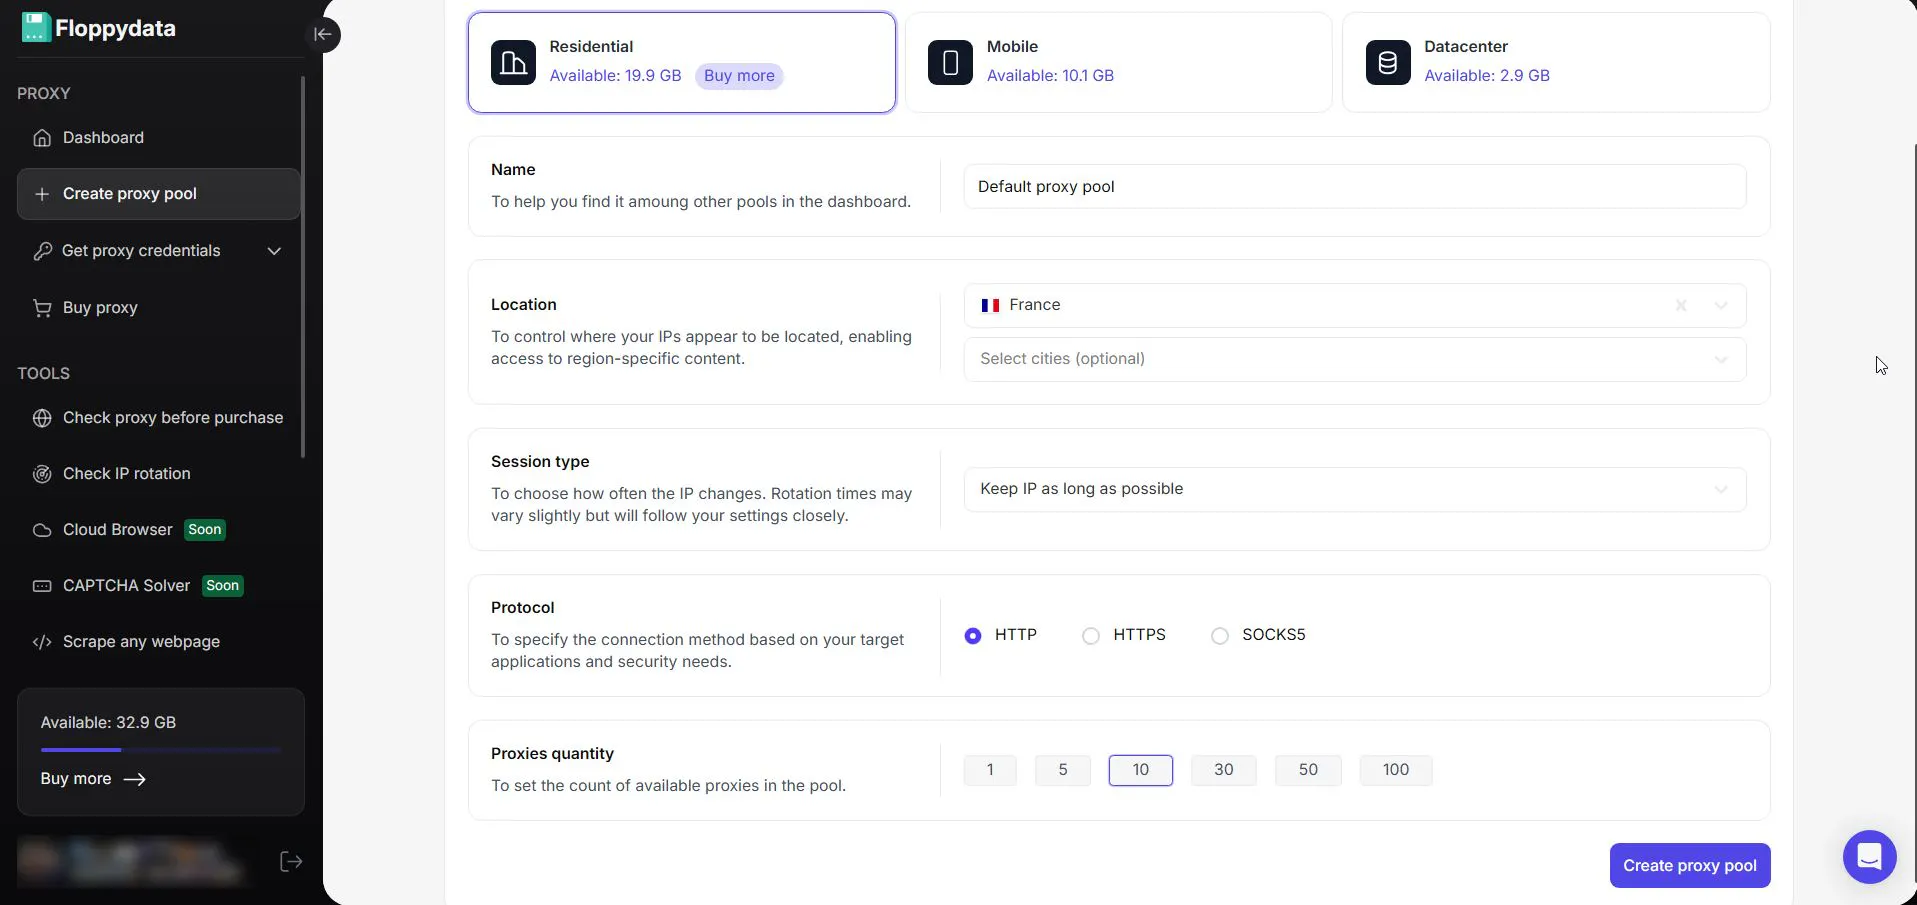Open the Buy proxy menu item
This screenshot has height=905, width=1917.
158,308
